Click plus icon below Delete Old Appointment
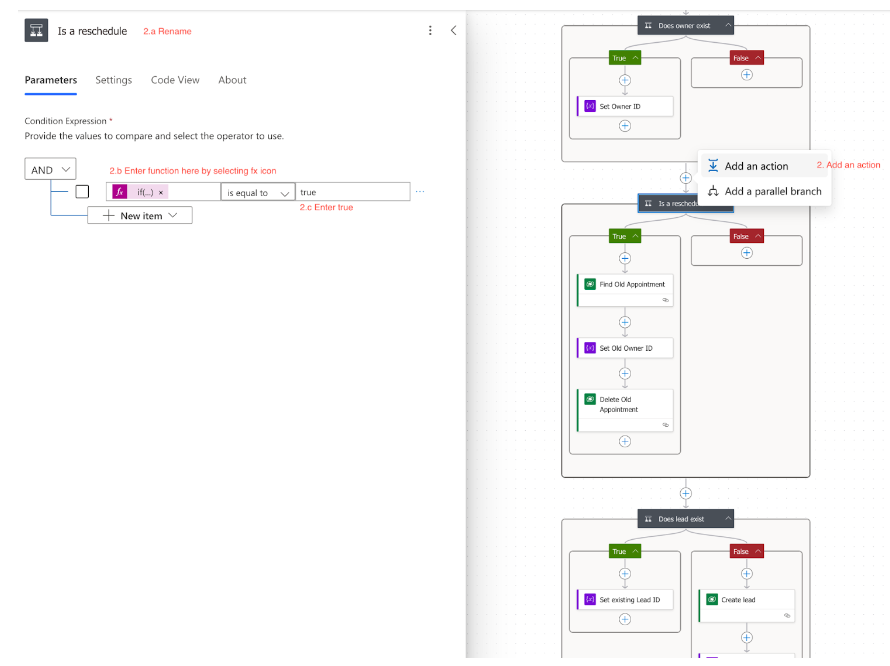The width and height of the screenshot is (890, 666). click(x=625, y=441)
